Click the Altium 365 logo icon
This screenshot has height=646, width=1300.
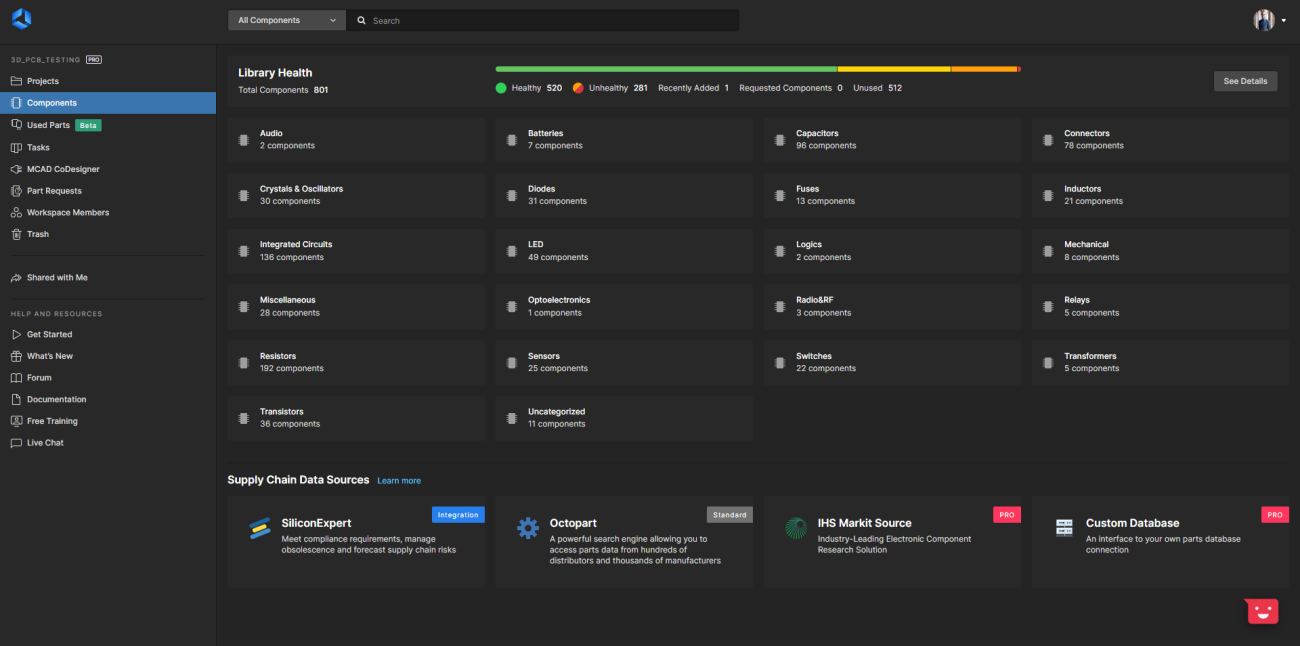[21, 19]
